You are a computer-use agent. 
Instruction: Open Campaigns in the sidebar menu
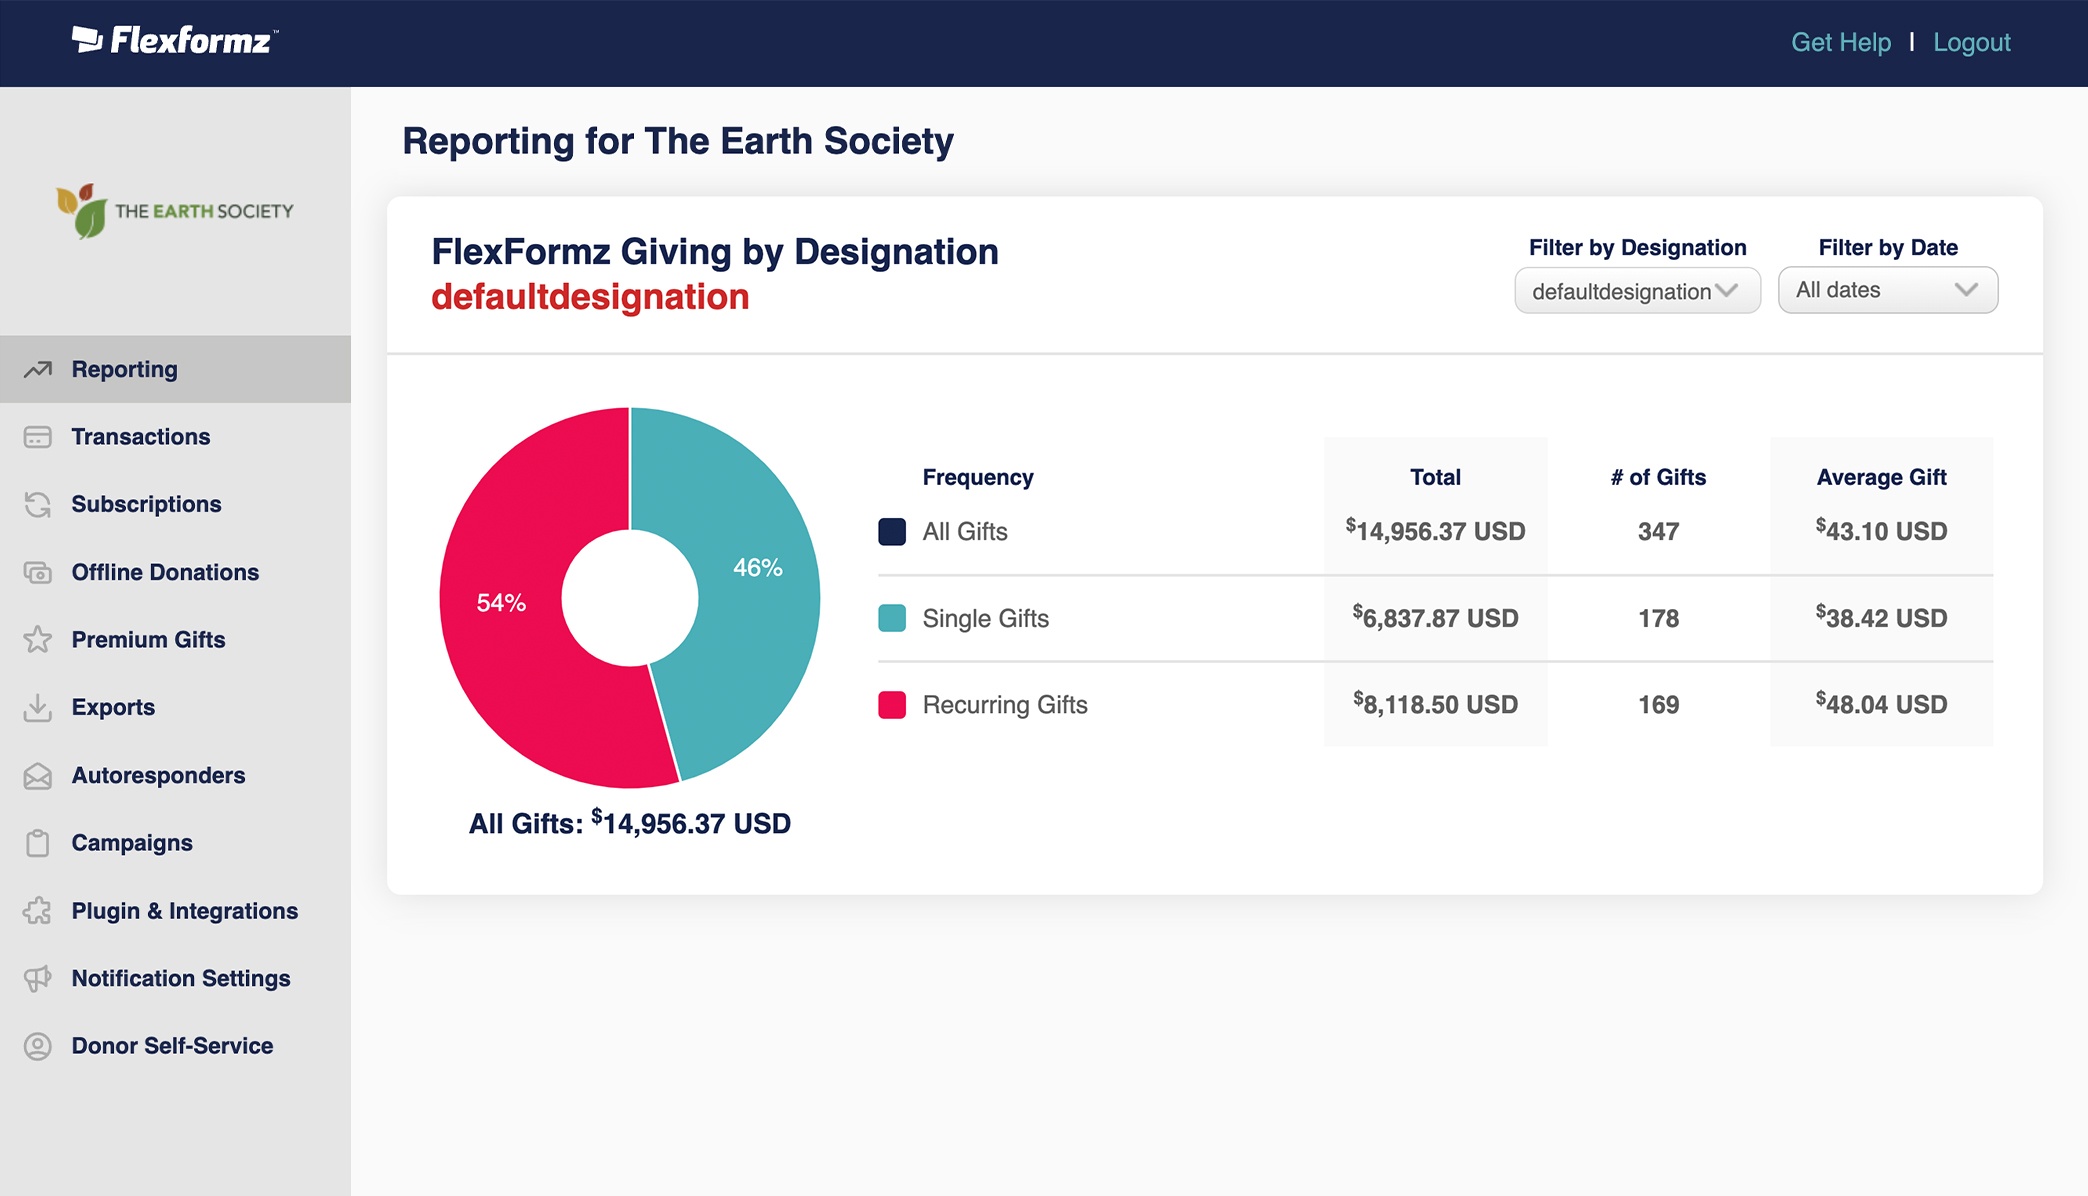pos(132,843)
